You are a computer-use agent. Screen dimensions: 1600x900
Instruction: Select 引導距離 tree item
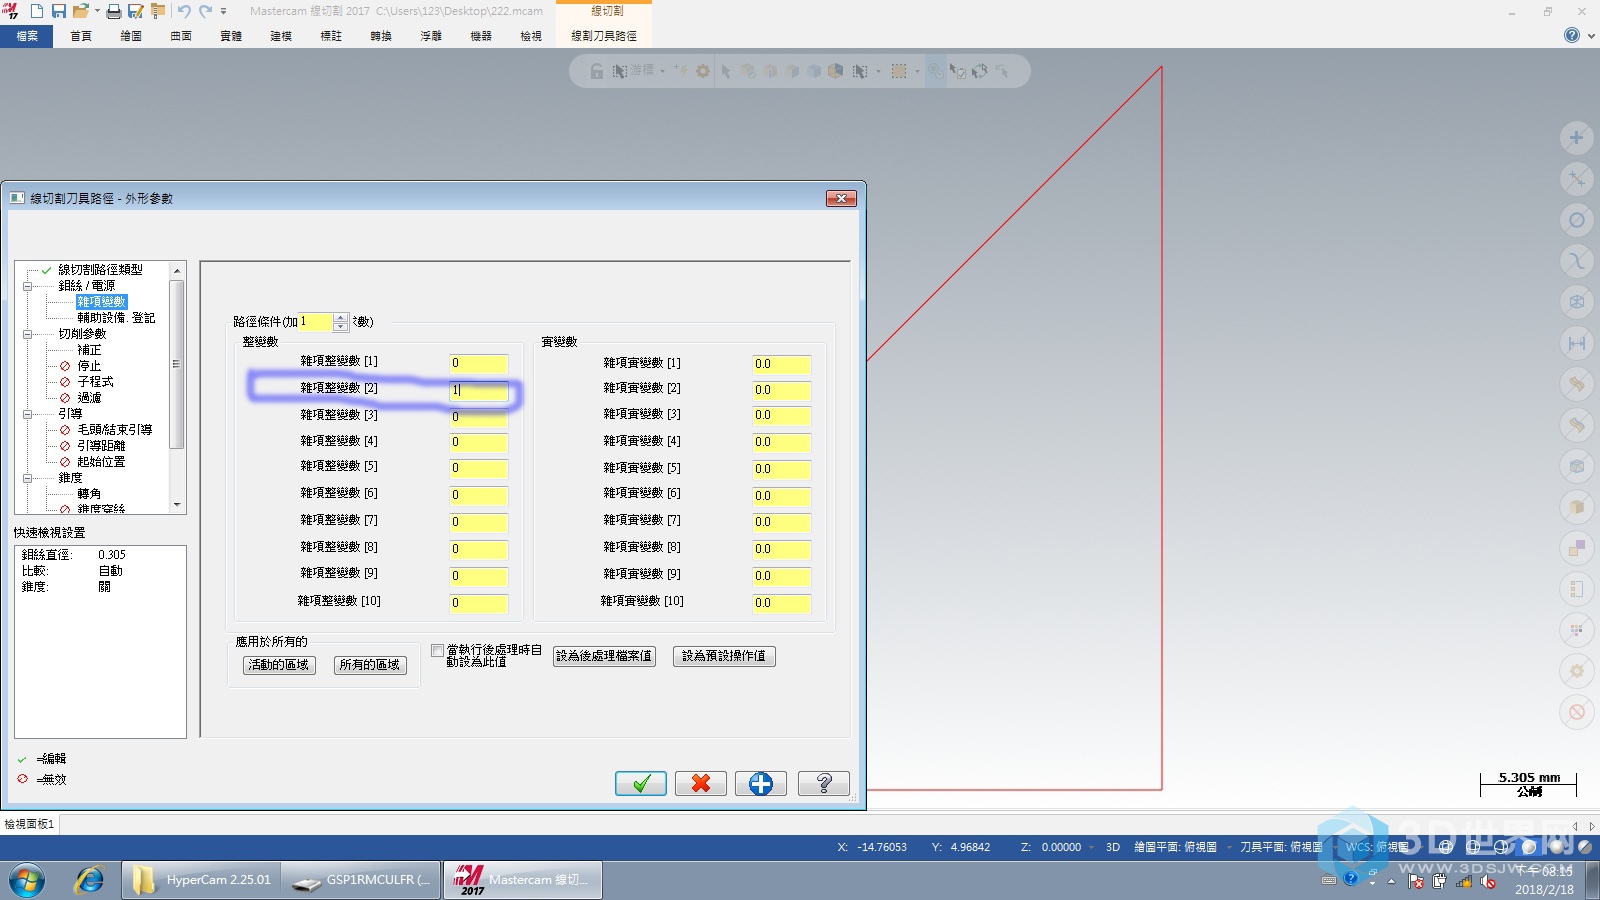pyautogui.click(x=101, y=446)
